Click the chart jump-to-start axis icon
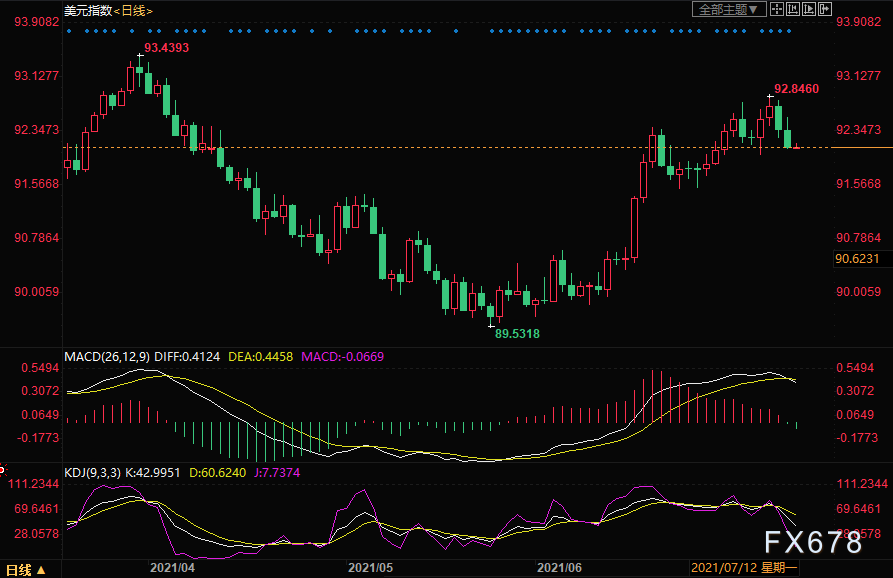Screen dimensions: 893x578 click(x=792, y=9)
